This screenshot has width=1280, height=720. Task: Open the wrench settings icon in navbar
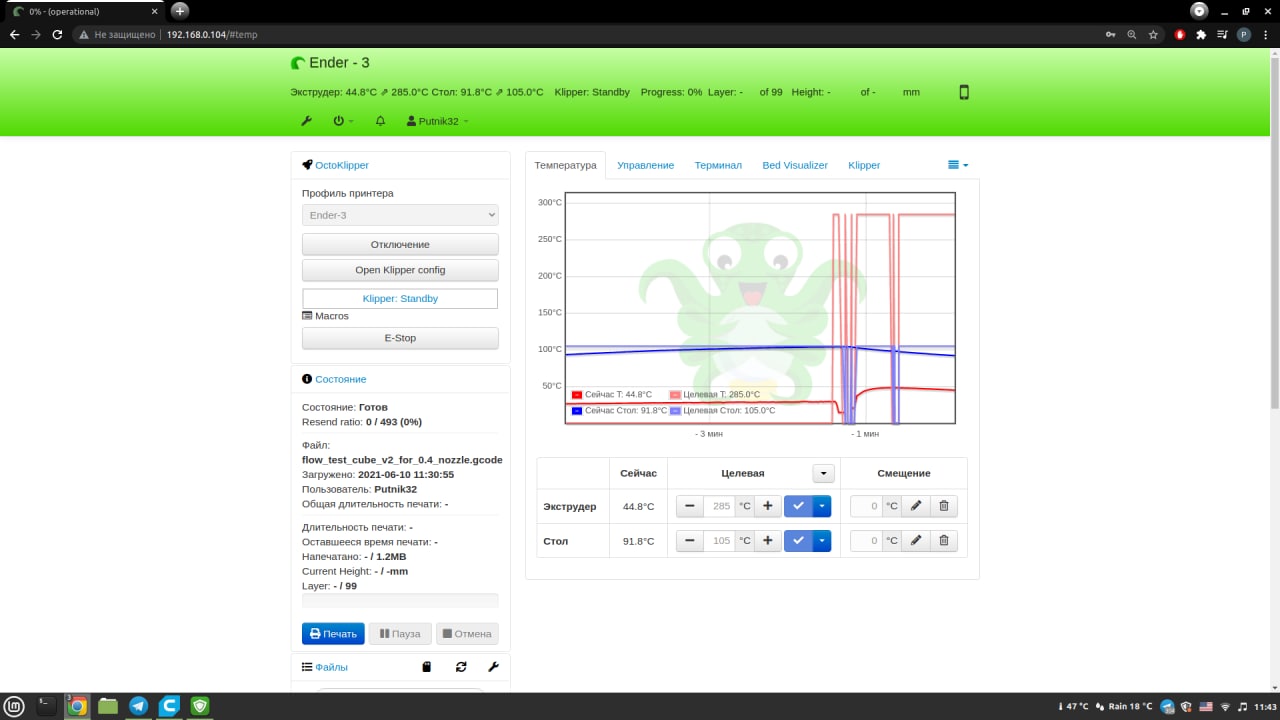[307, 121]
